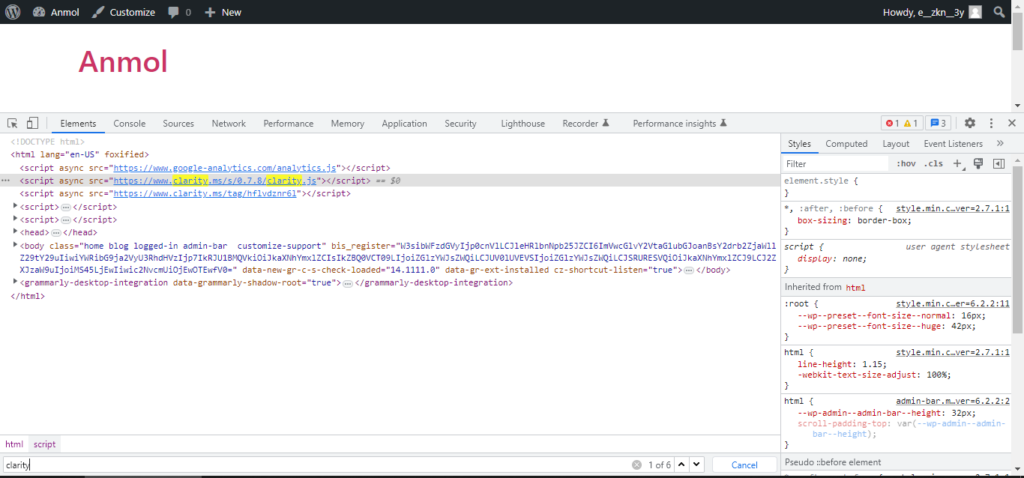Toggle the device toolbar icon
This screenshot has height=478, width=1024.
coord(33,123)
